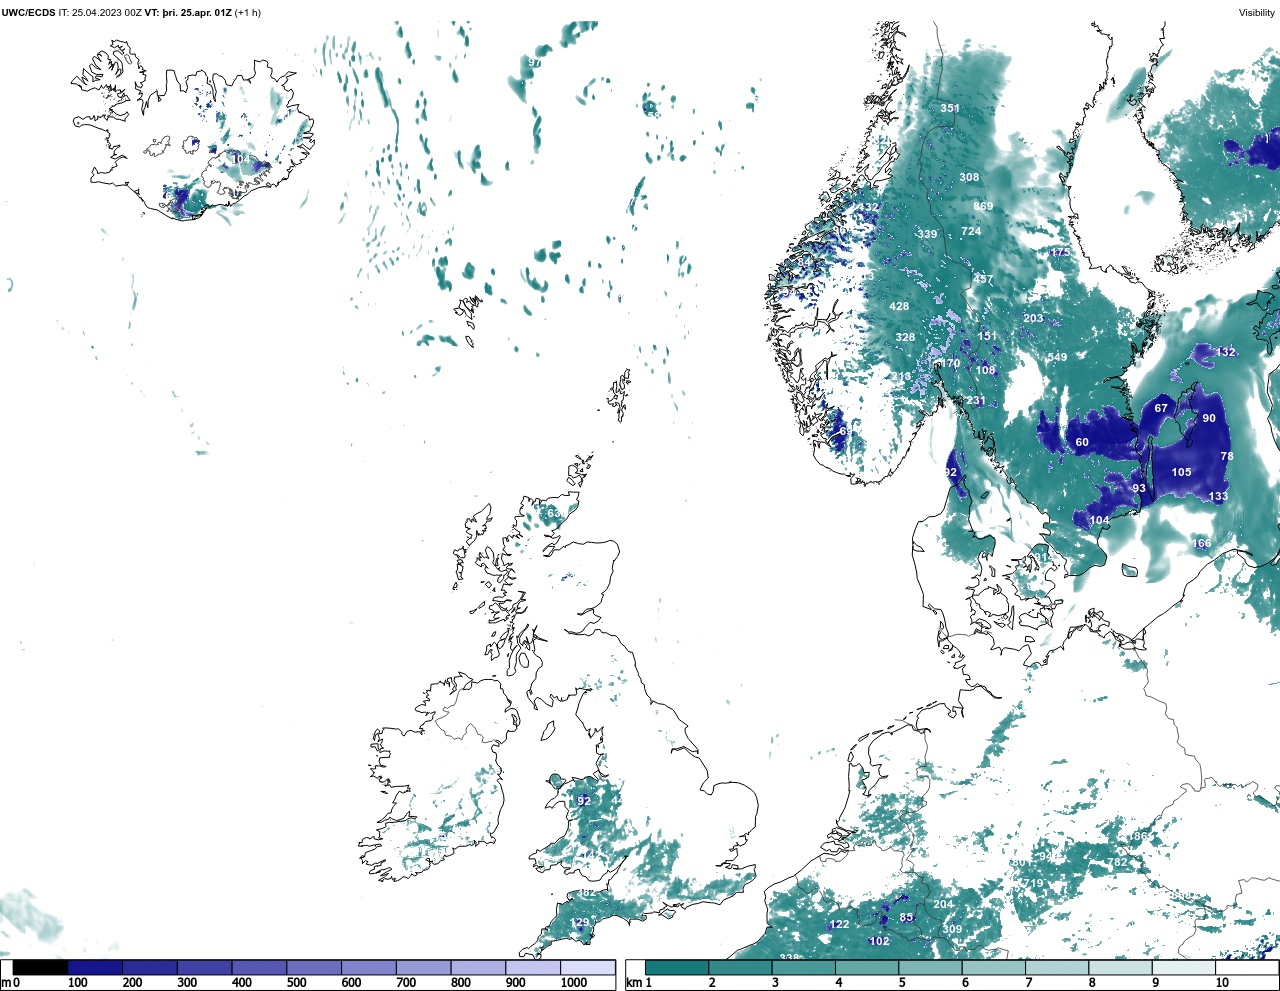Click the 'm' unit label of legend
This screenshot has height=991, width=1280.
pyautogui.click(x=5, y=983)
